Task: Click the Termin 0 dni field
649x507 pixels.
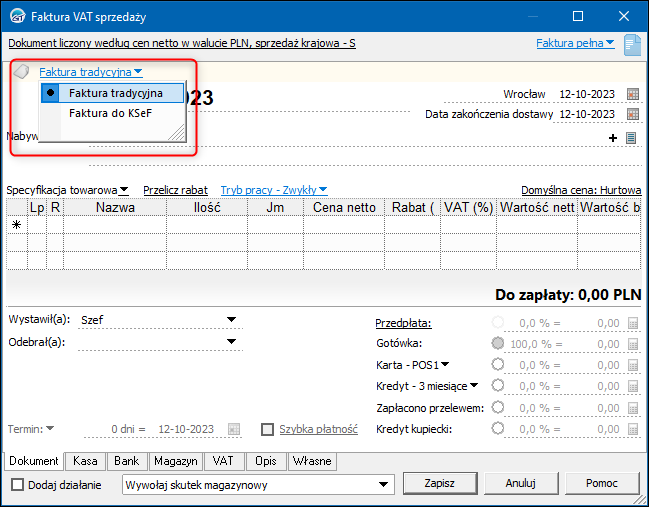Action: 128,429
